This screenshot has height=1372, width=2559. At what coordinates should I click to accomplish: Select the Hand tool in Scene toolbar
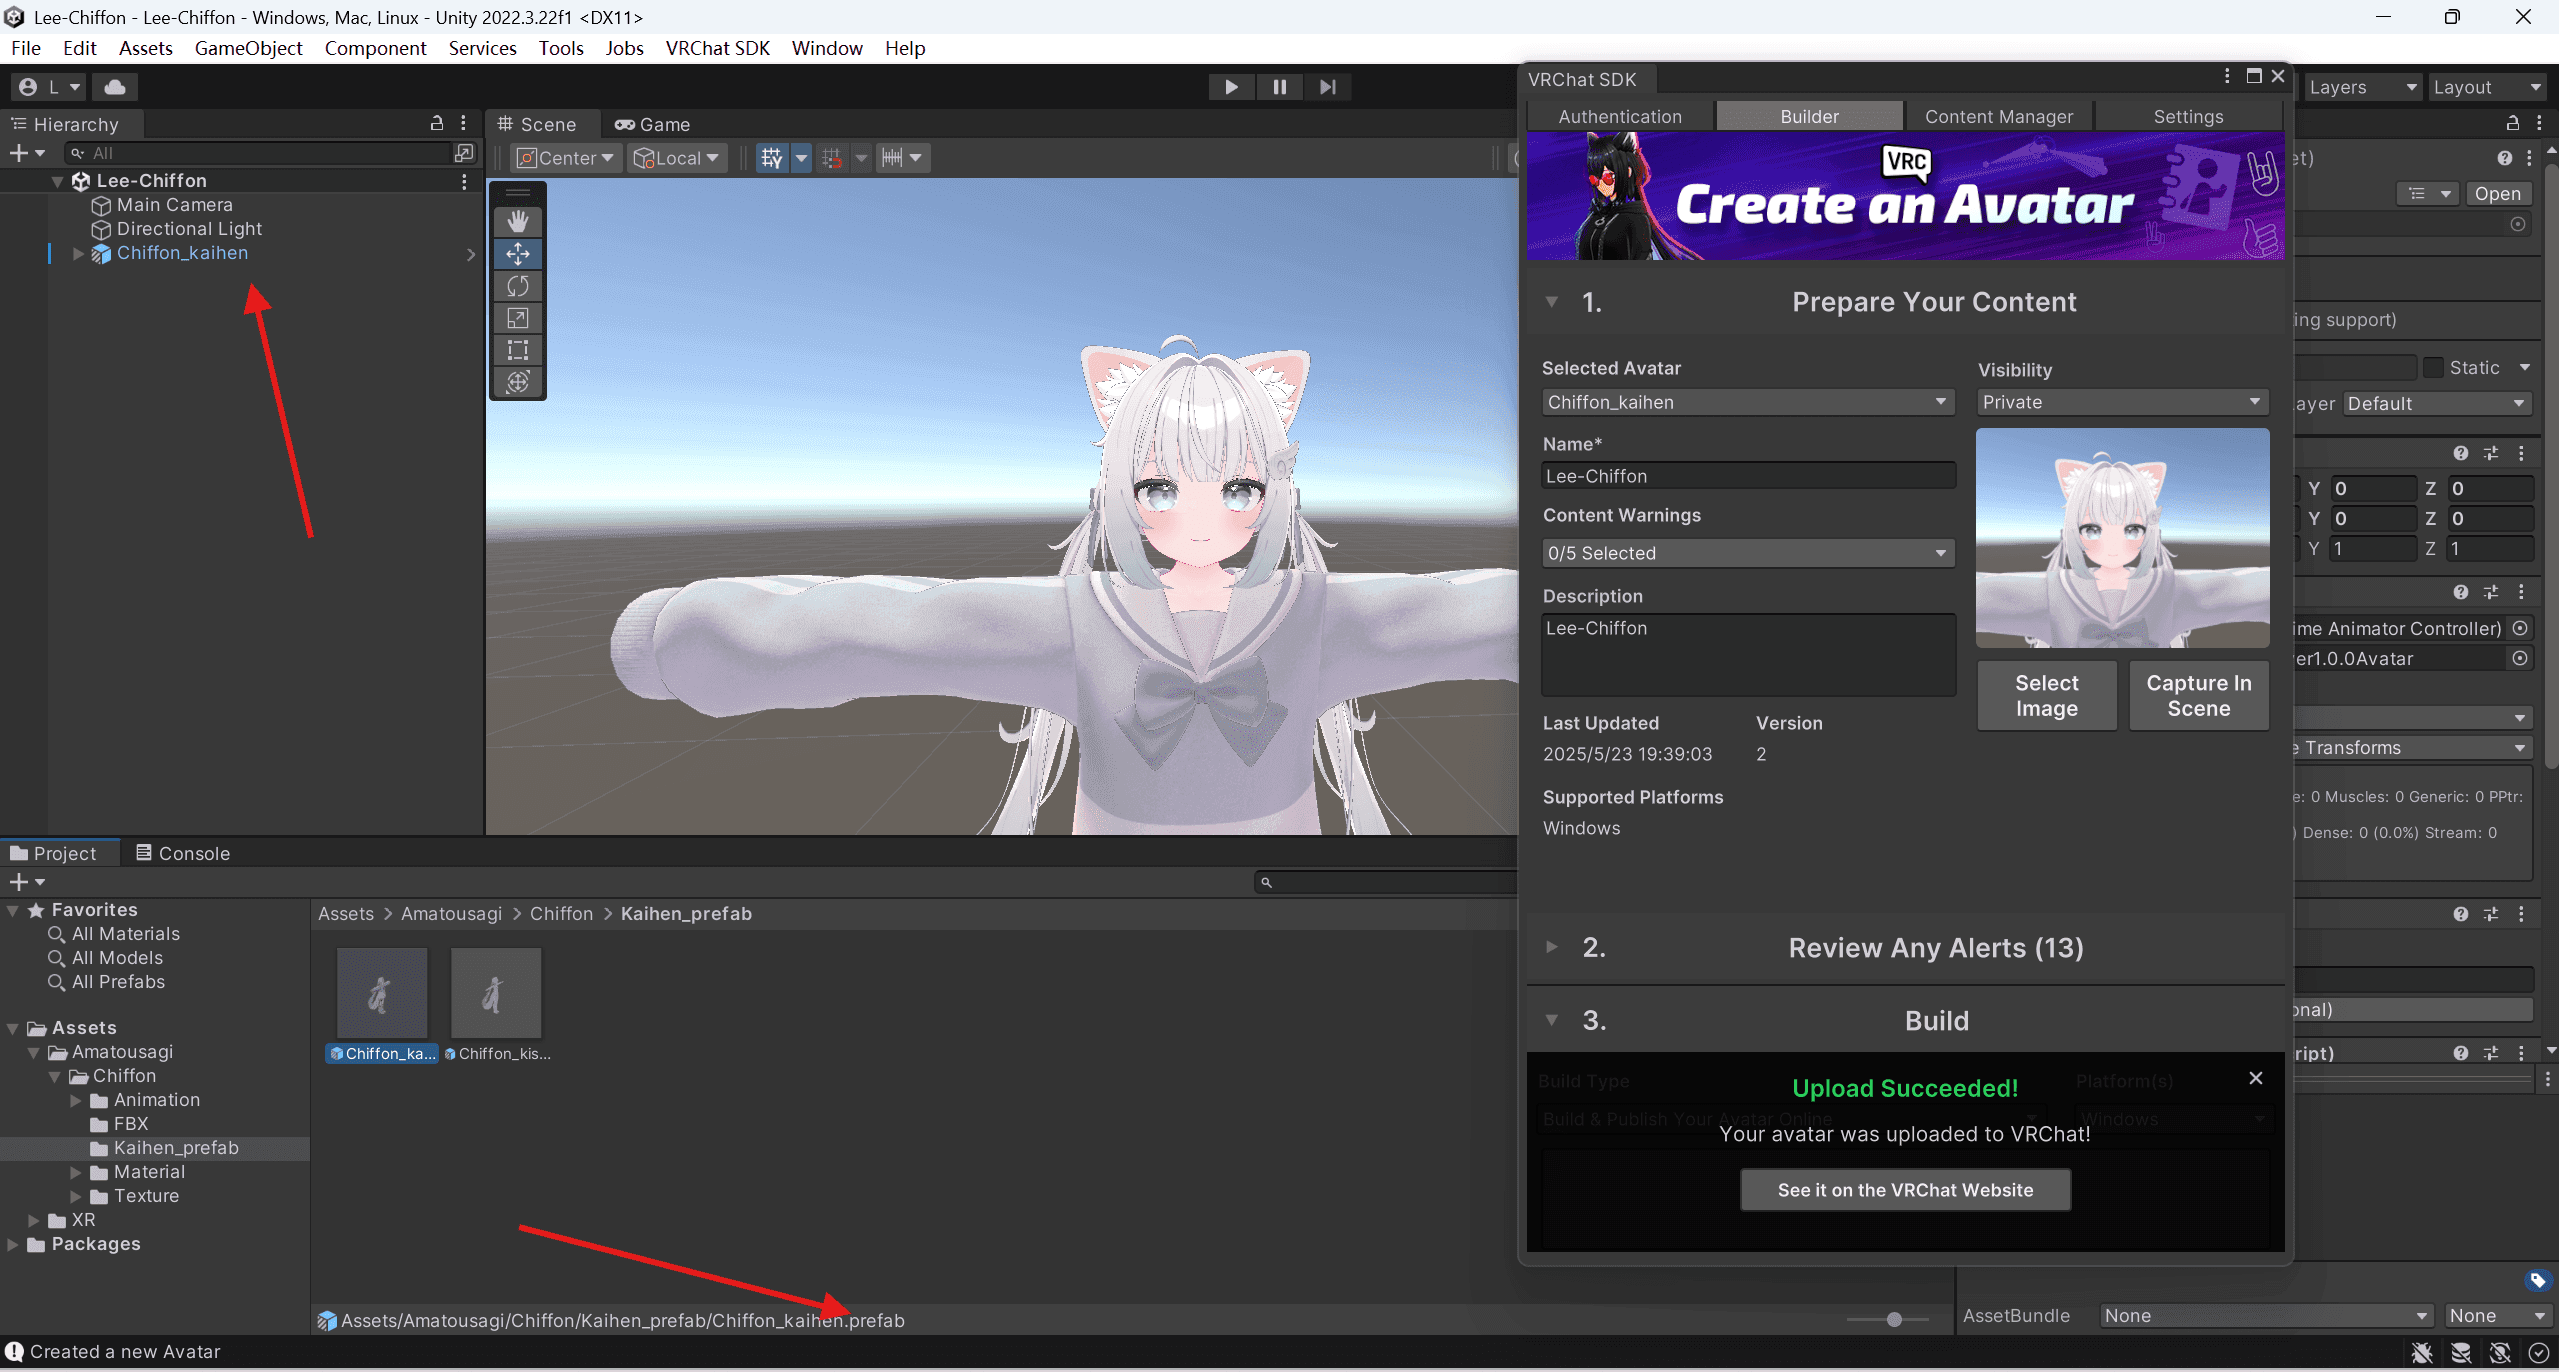tap(518, 220)
